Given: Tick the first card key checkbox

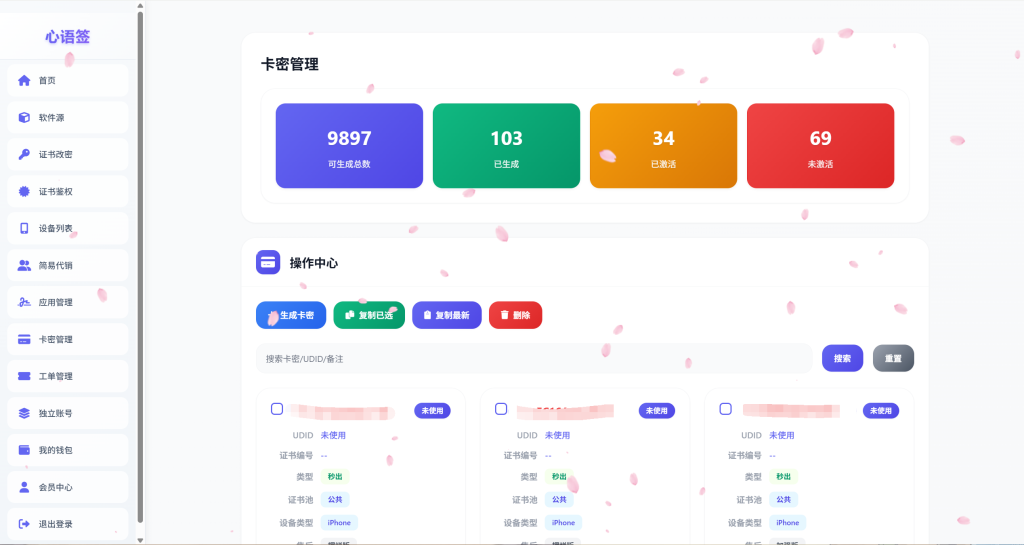Looking at the screenshot, I should tap(277, 409).
